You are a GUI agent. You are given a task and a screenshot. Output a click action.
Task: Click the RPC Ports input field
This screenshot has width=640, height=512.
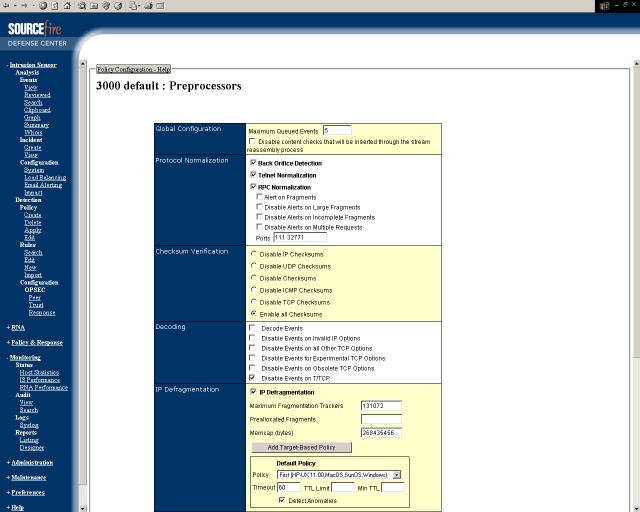[300, 237]
